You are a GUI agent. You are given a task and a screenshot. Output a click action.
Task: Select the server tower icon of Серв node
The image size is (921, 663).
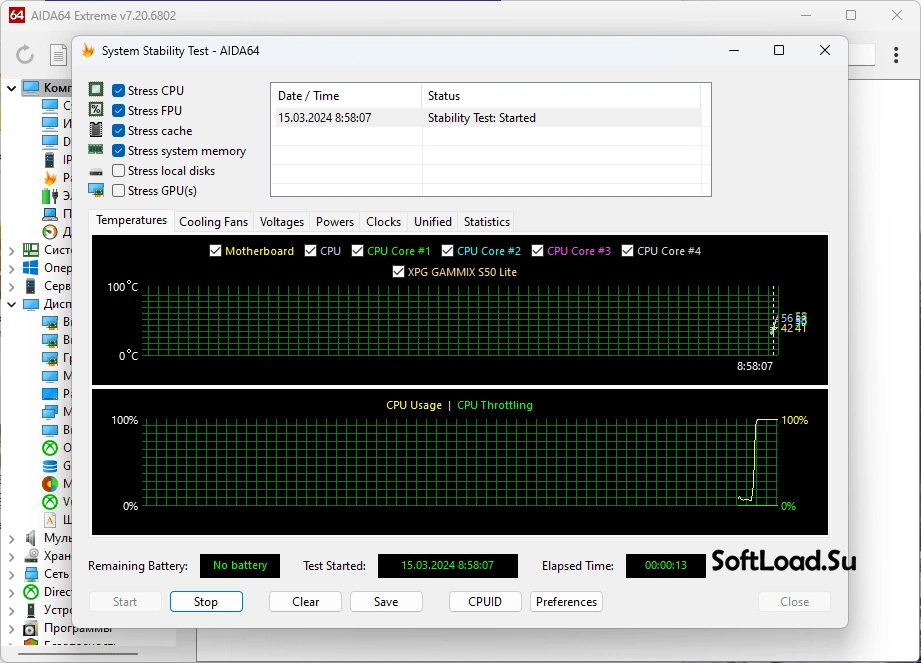(31, 286)
